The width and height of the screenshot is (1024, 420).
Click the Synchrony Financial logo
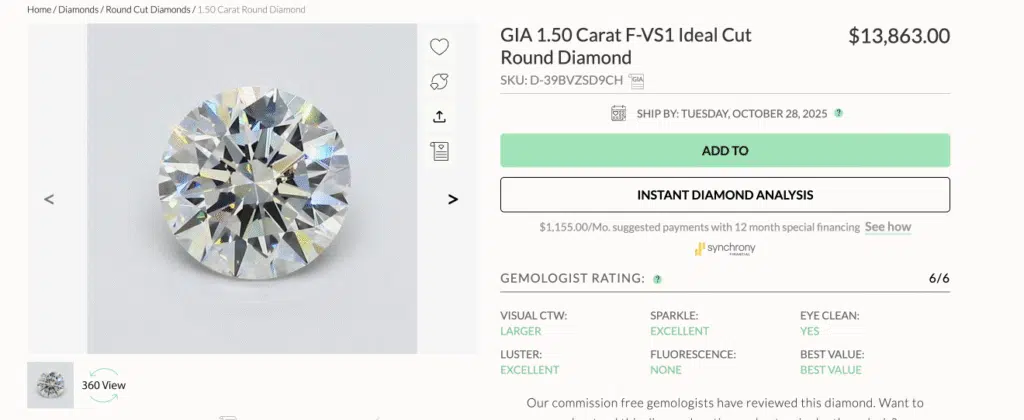click(724, 248)
